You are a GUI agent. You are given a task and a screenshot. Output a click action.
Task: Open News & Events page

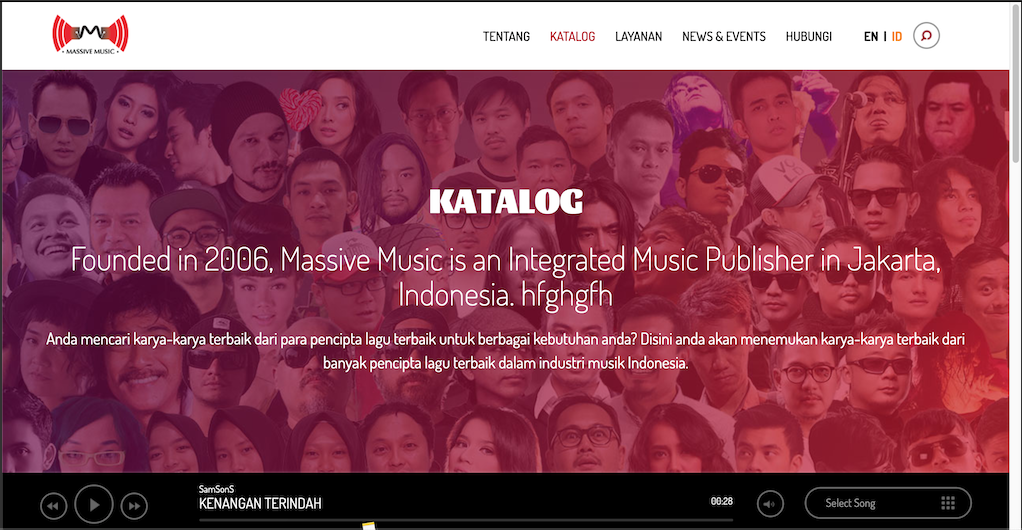click(x=723, y=37)
